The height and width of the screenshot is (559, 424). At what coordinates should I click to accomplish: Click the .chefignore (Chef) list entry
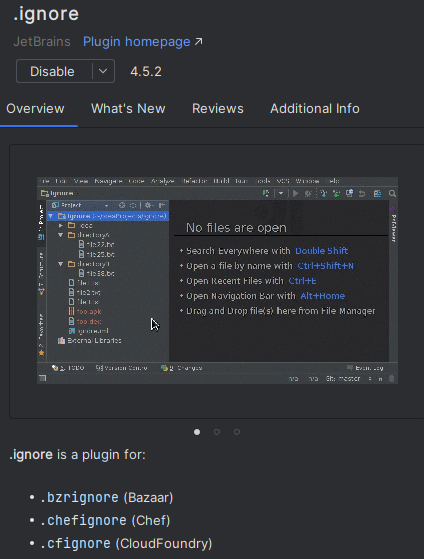[x=105, y=520]
